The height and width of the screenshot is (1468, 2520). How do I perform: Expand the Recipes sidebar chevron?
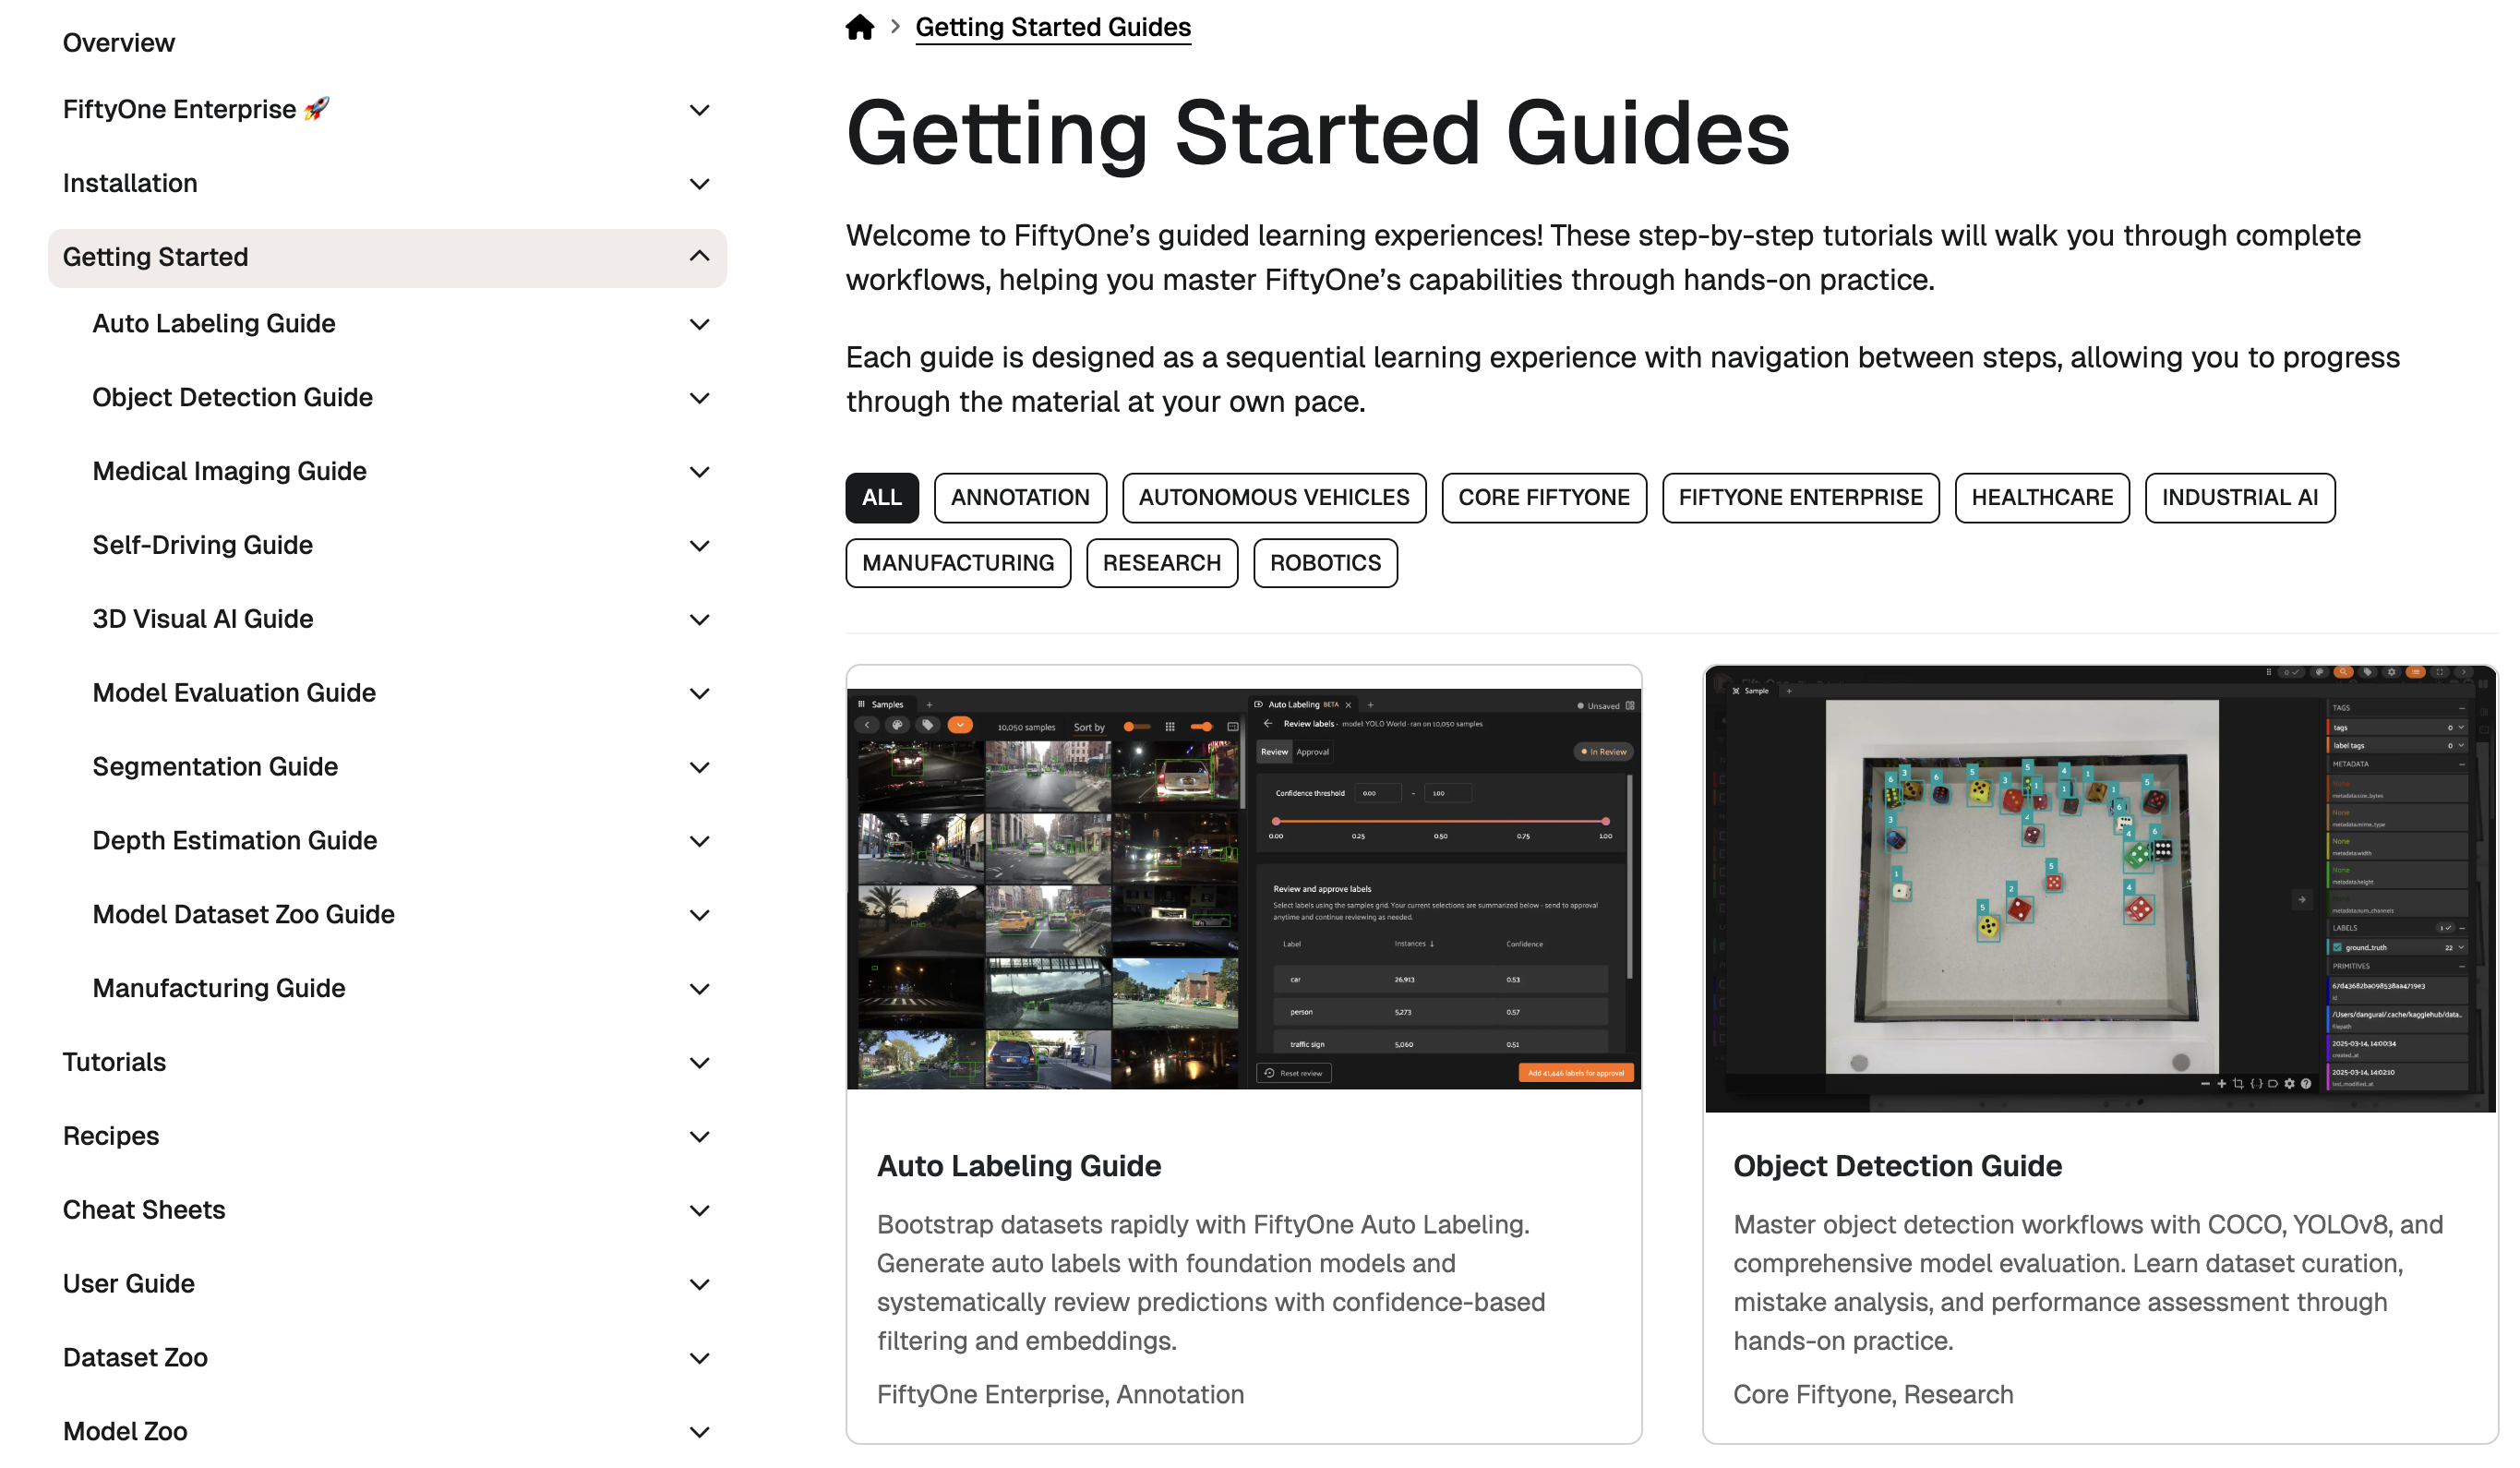pos(699,1138)
